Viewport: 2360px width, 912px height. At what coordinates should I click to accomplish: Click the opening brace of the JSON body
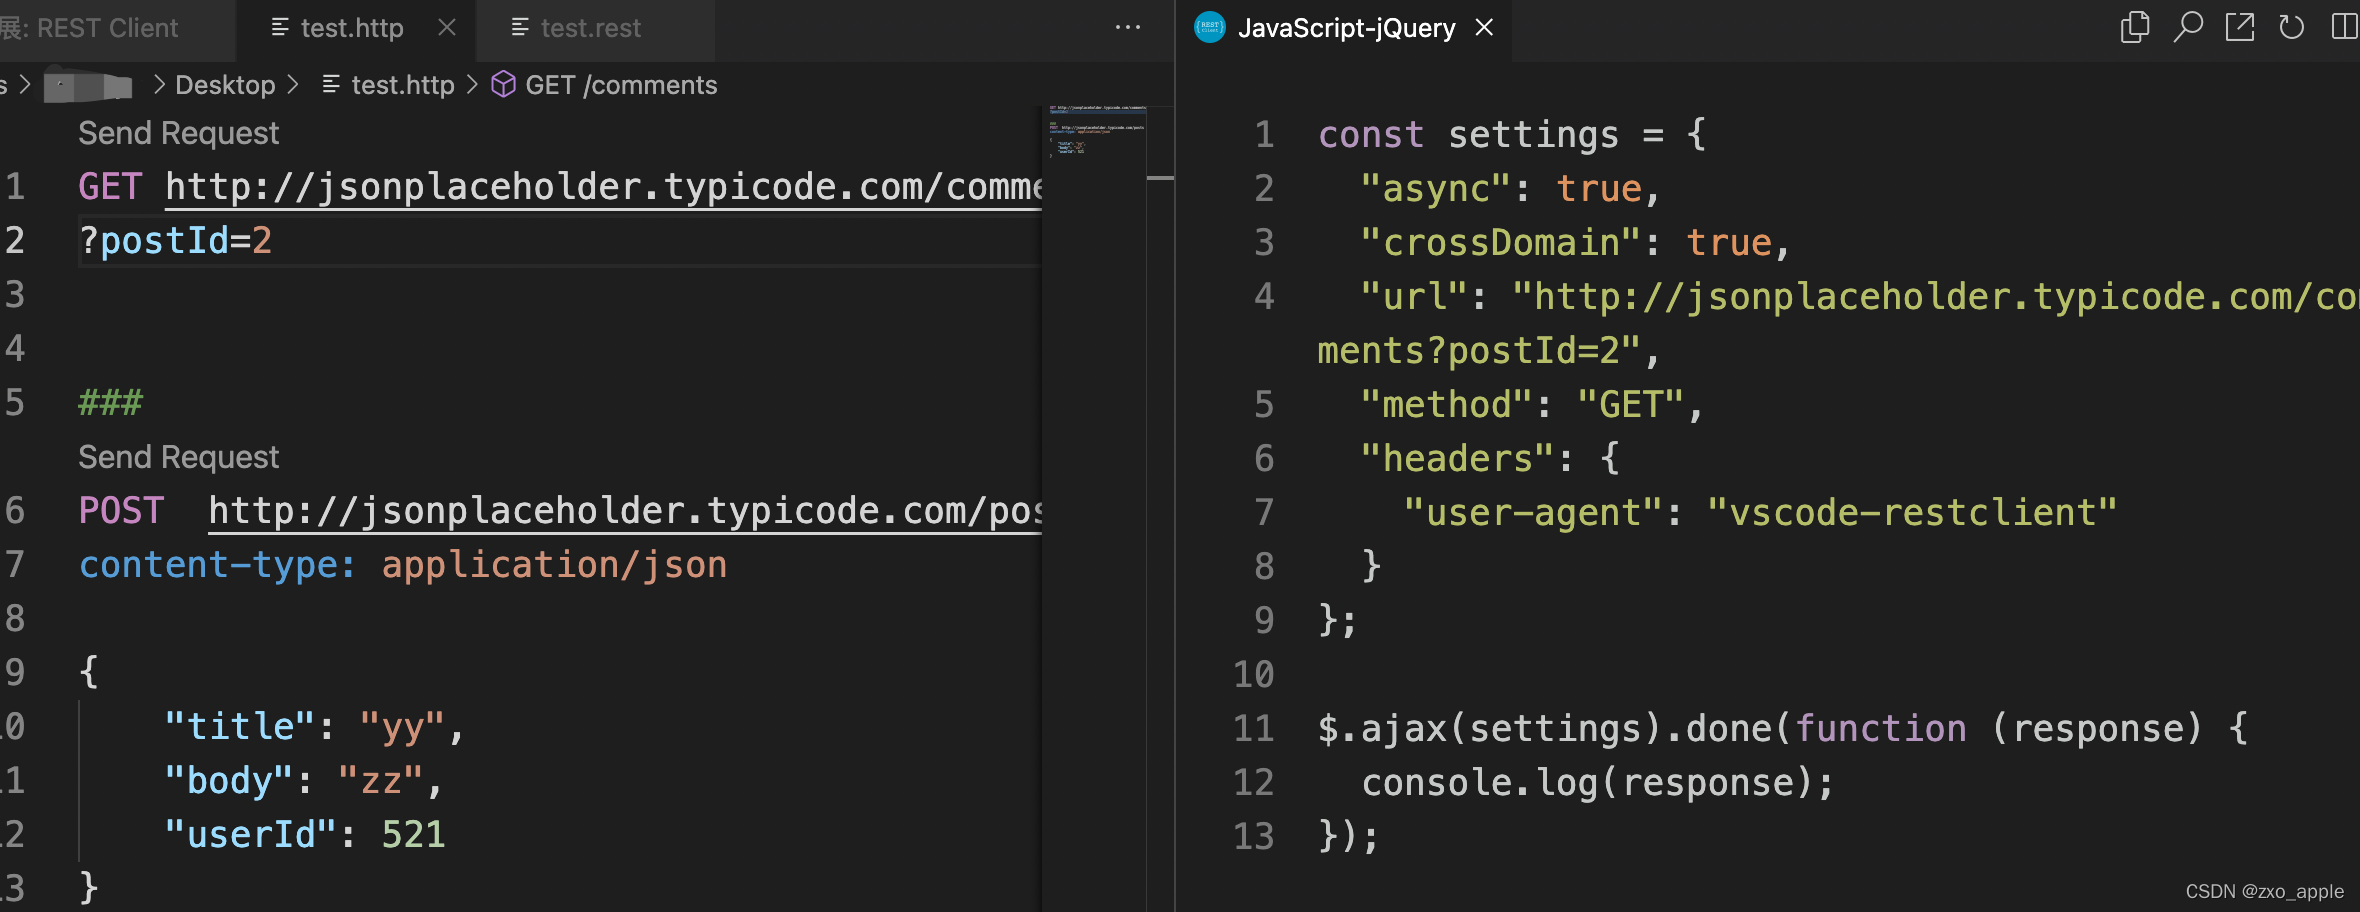89,673
